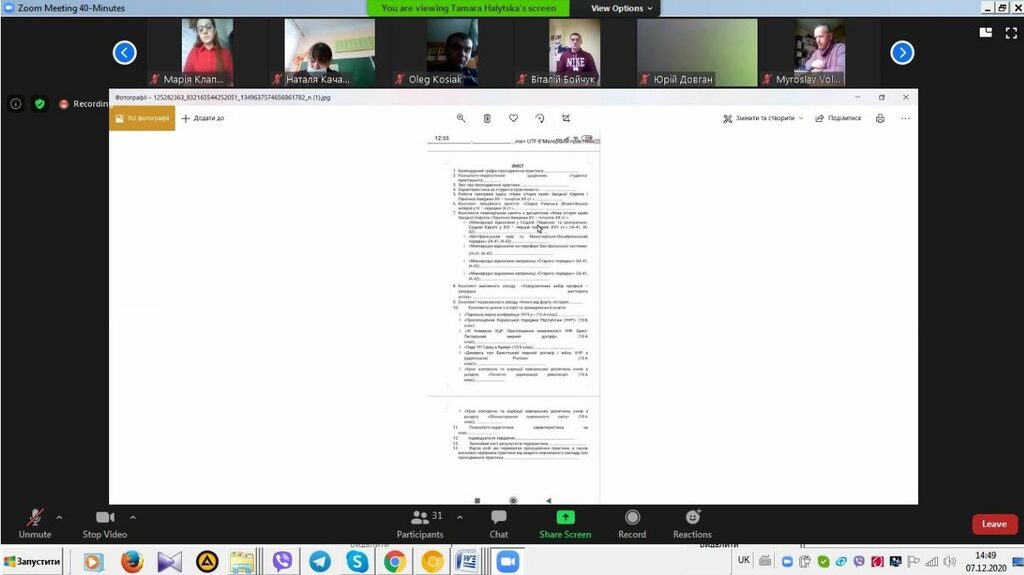Rotate the photo using the rotate icon

540,118
